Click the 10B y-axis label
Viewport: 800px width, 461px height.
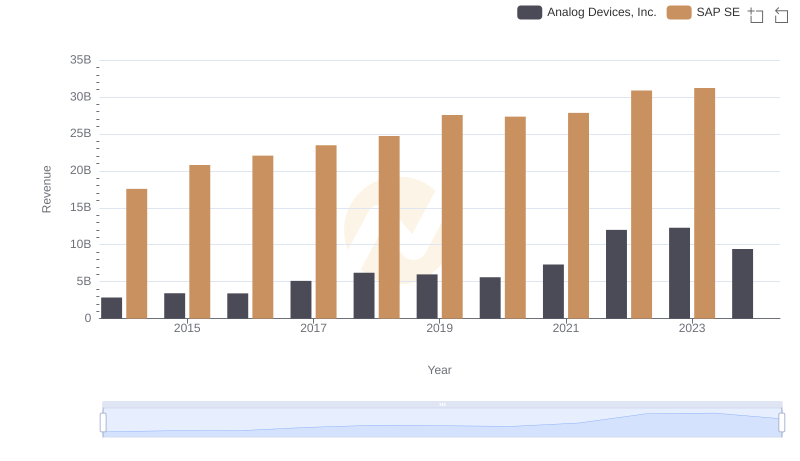[81, 244]
